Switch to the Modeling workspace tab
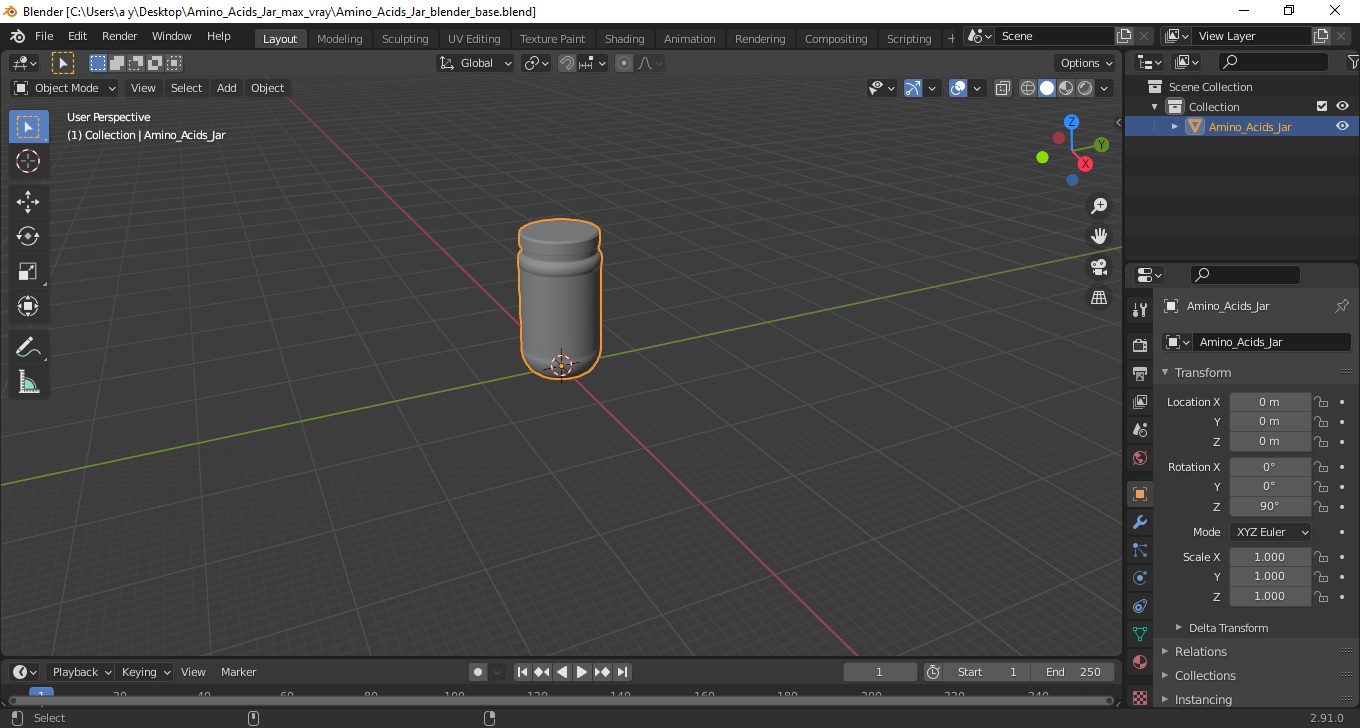 coord(340,38)
